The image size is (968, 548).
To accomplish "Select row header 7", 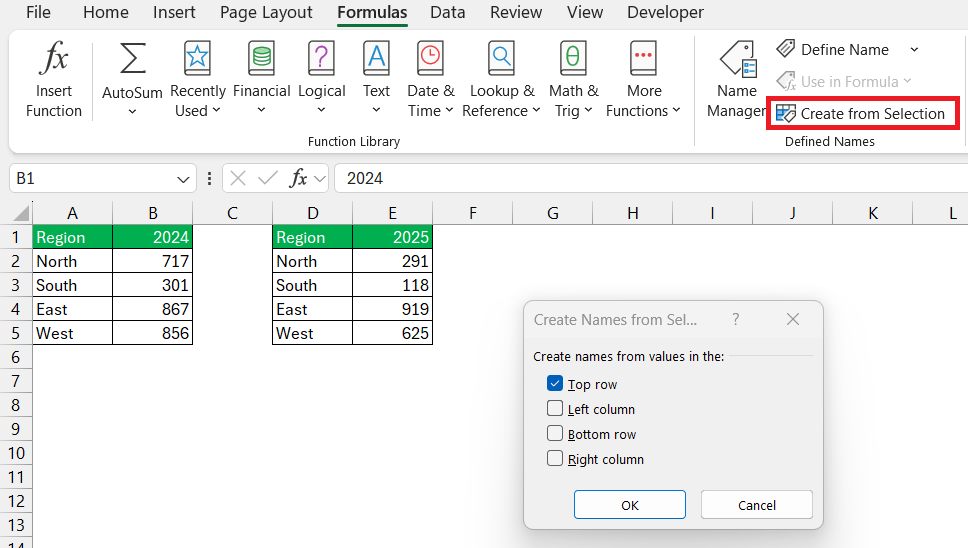I will (x=16, y=381).
